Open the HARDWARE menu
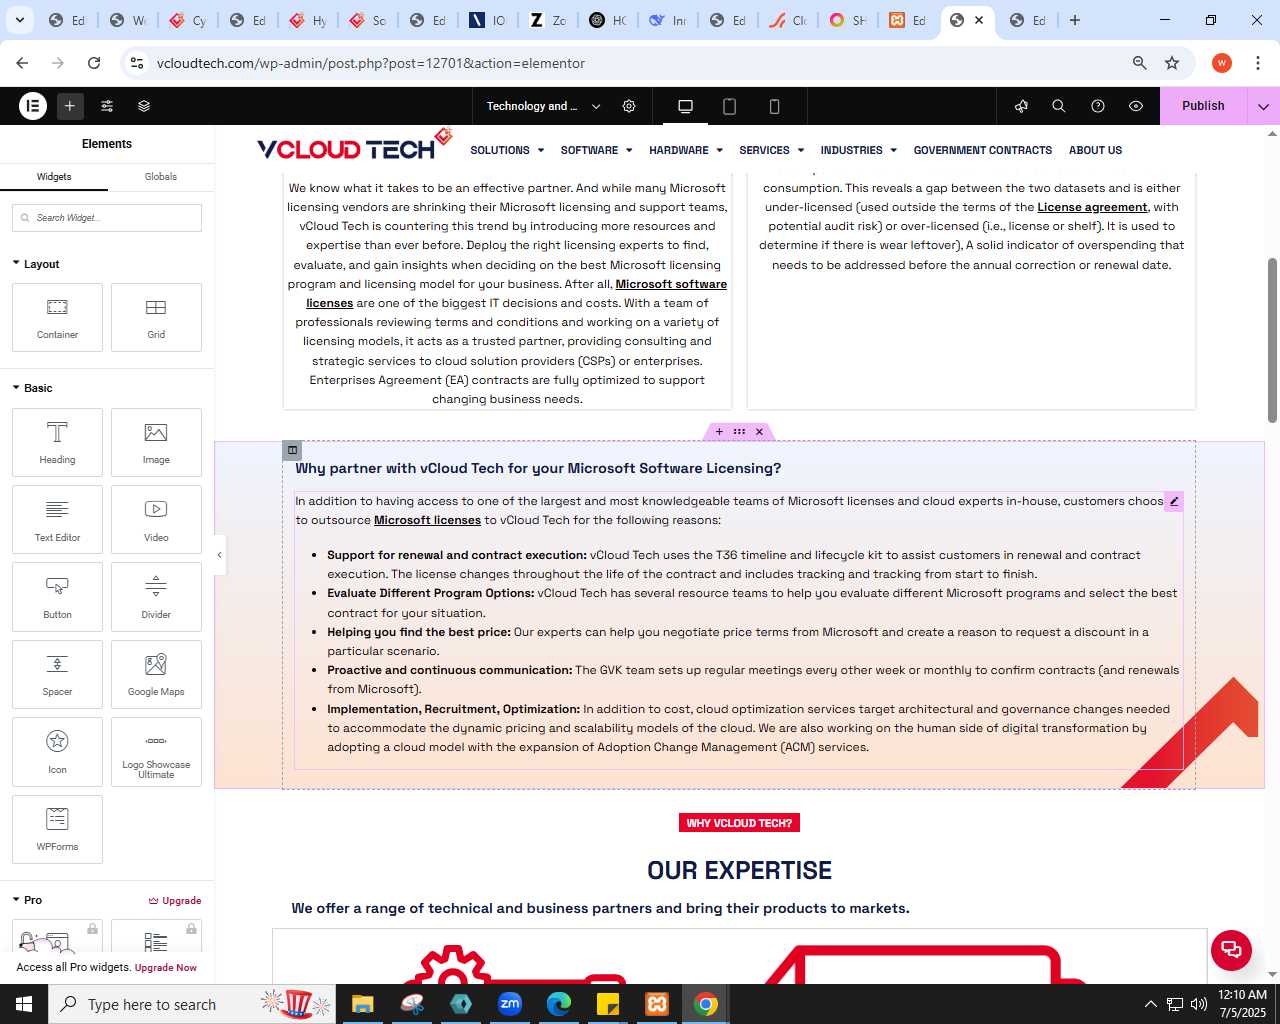The height and width of the screenshot is (1024, 1280). coord(686,150)
